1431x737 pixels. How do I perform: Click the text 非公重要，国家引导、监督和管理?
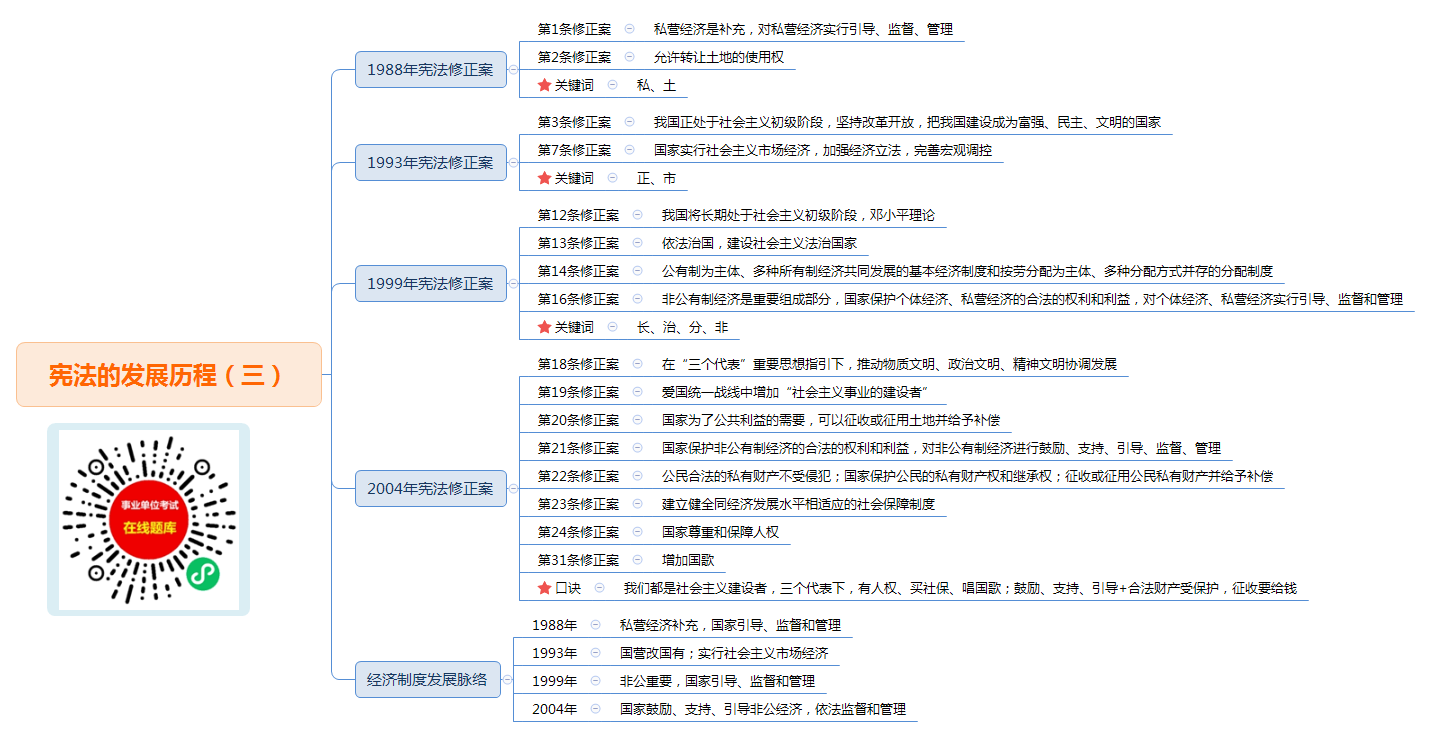click(717, 681)
